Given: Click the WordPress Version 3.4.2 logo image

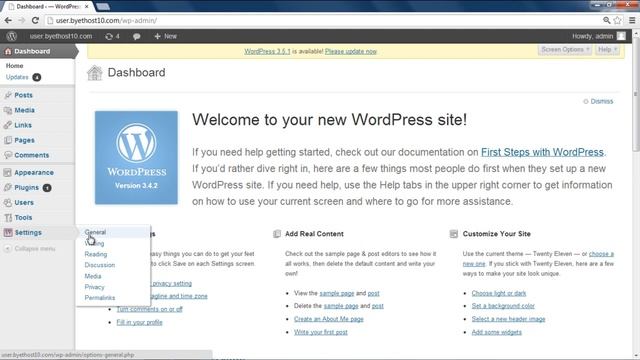Looking at the screenshot, I should coord(136,158).
